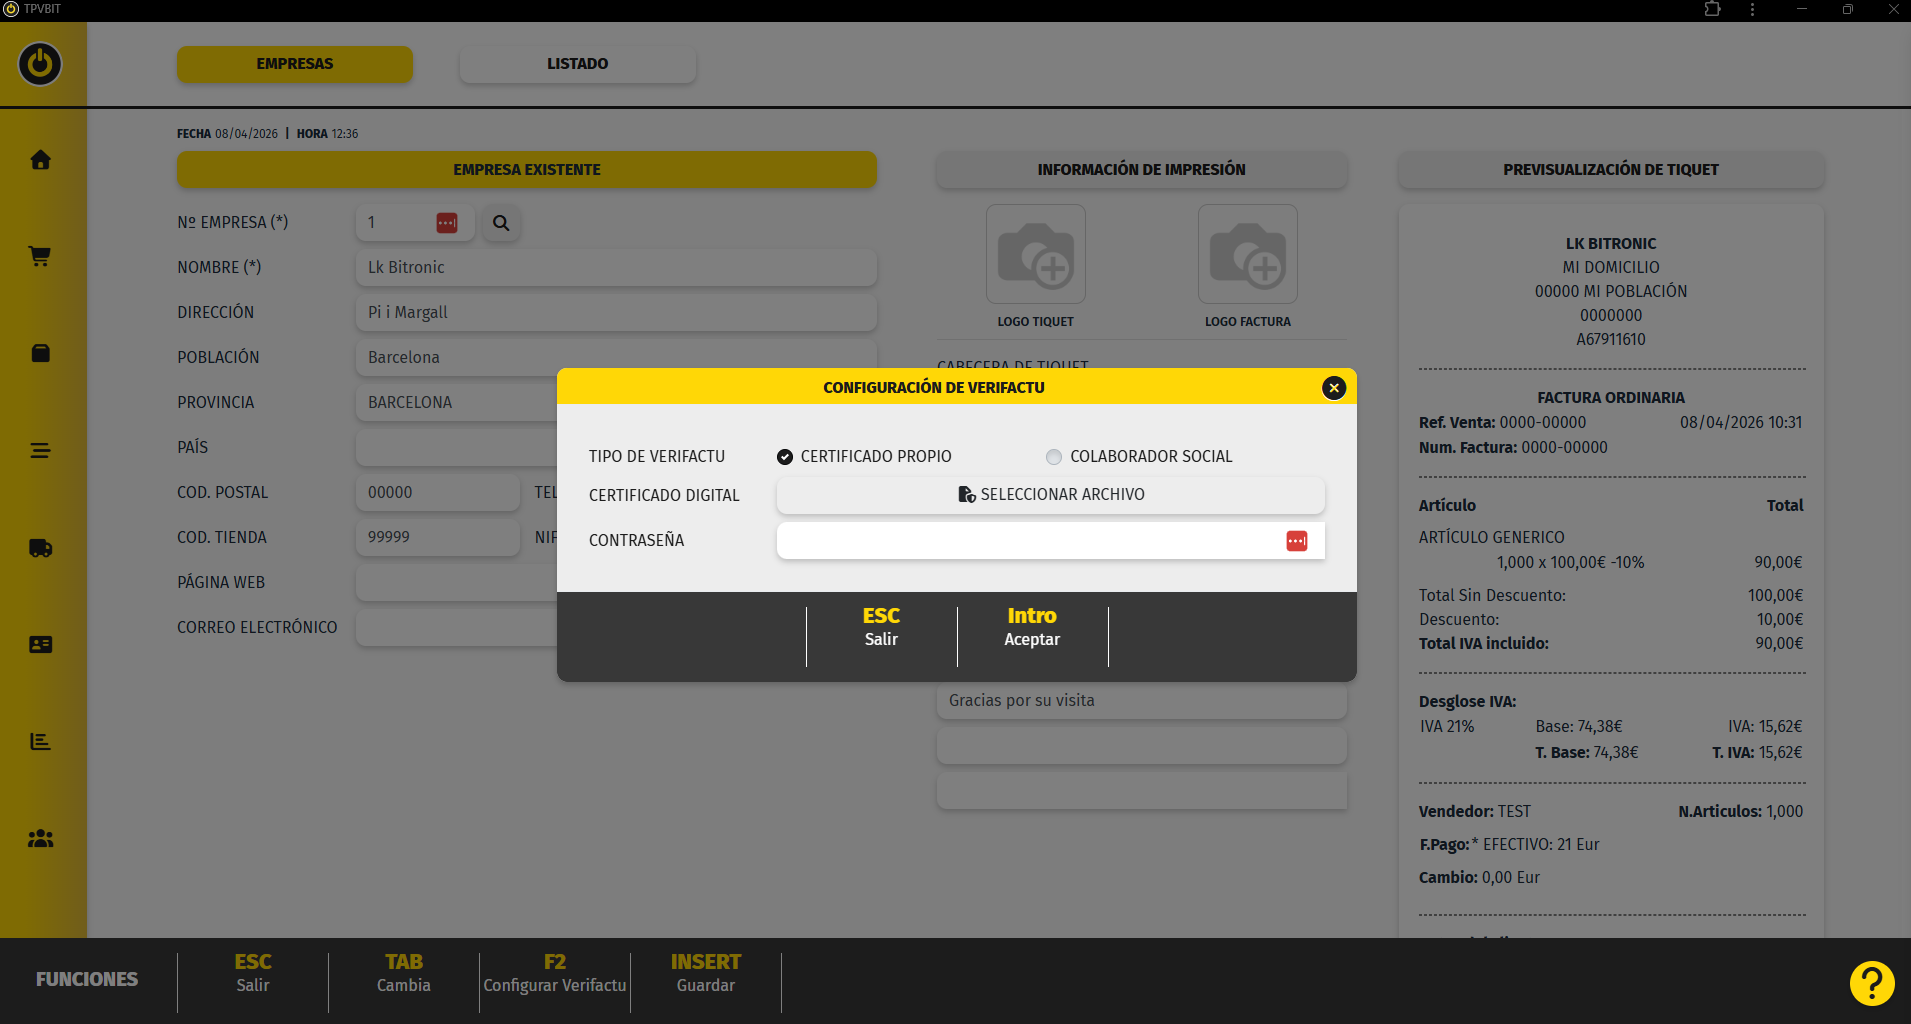Click the power icon in the sidebar

click(x=40, y=64)
